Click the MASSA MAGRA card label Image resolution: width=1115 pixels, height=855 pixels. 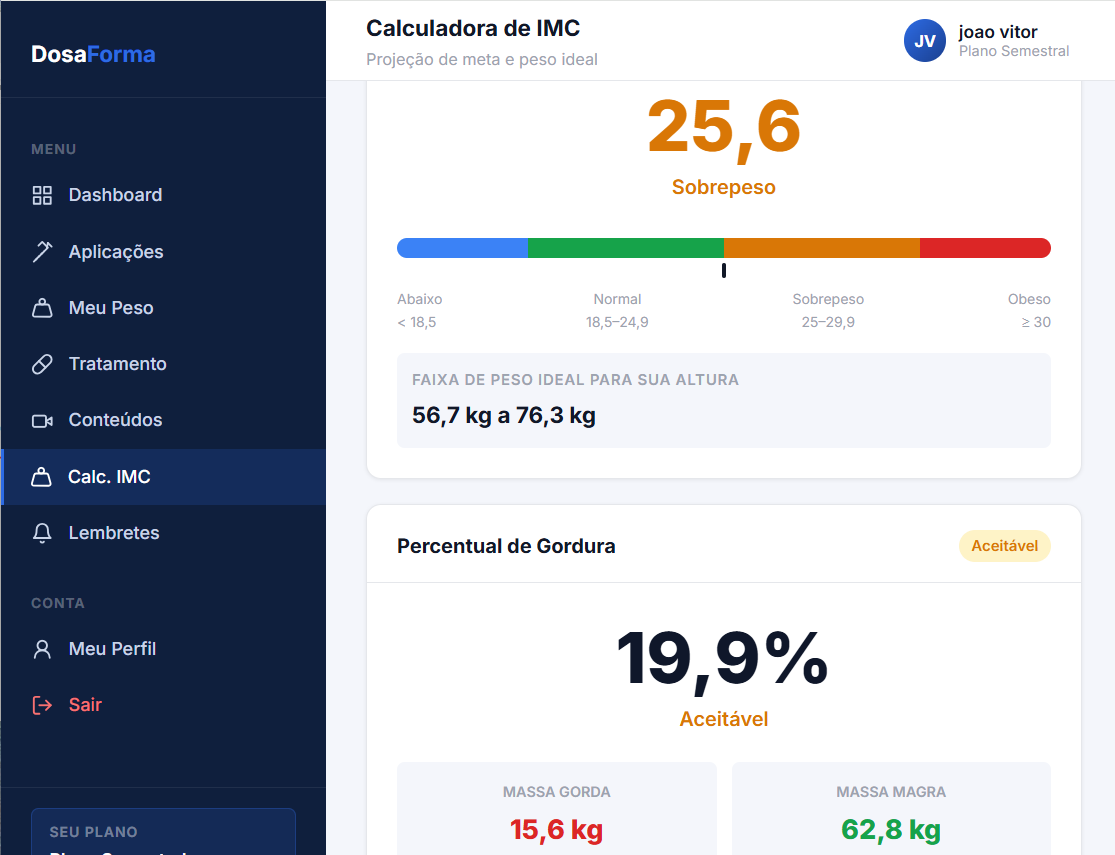[891, 792]
